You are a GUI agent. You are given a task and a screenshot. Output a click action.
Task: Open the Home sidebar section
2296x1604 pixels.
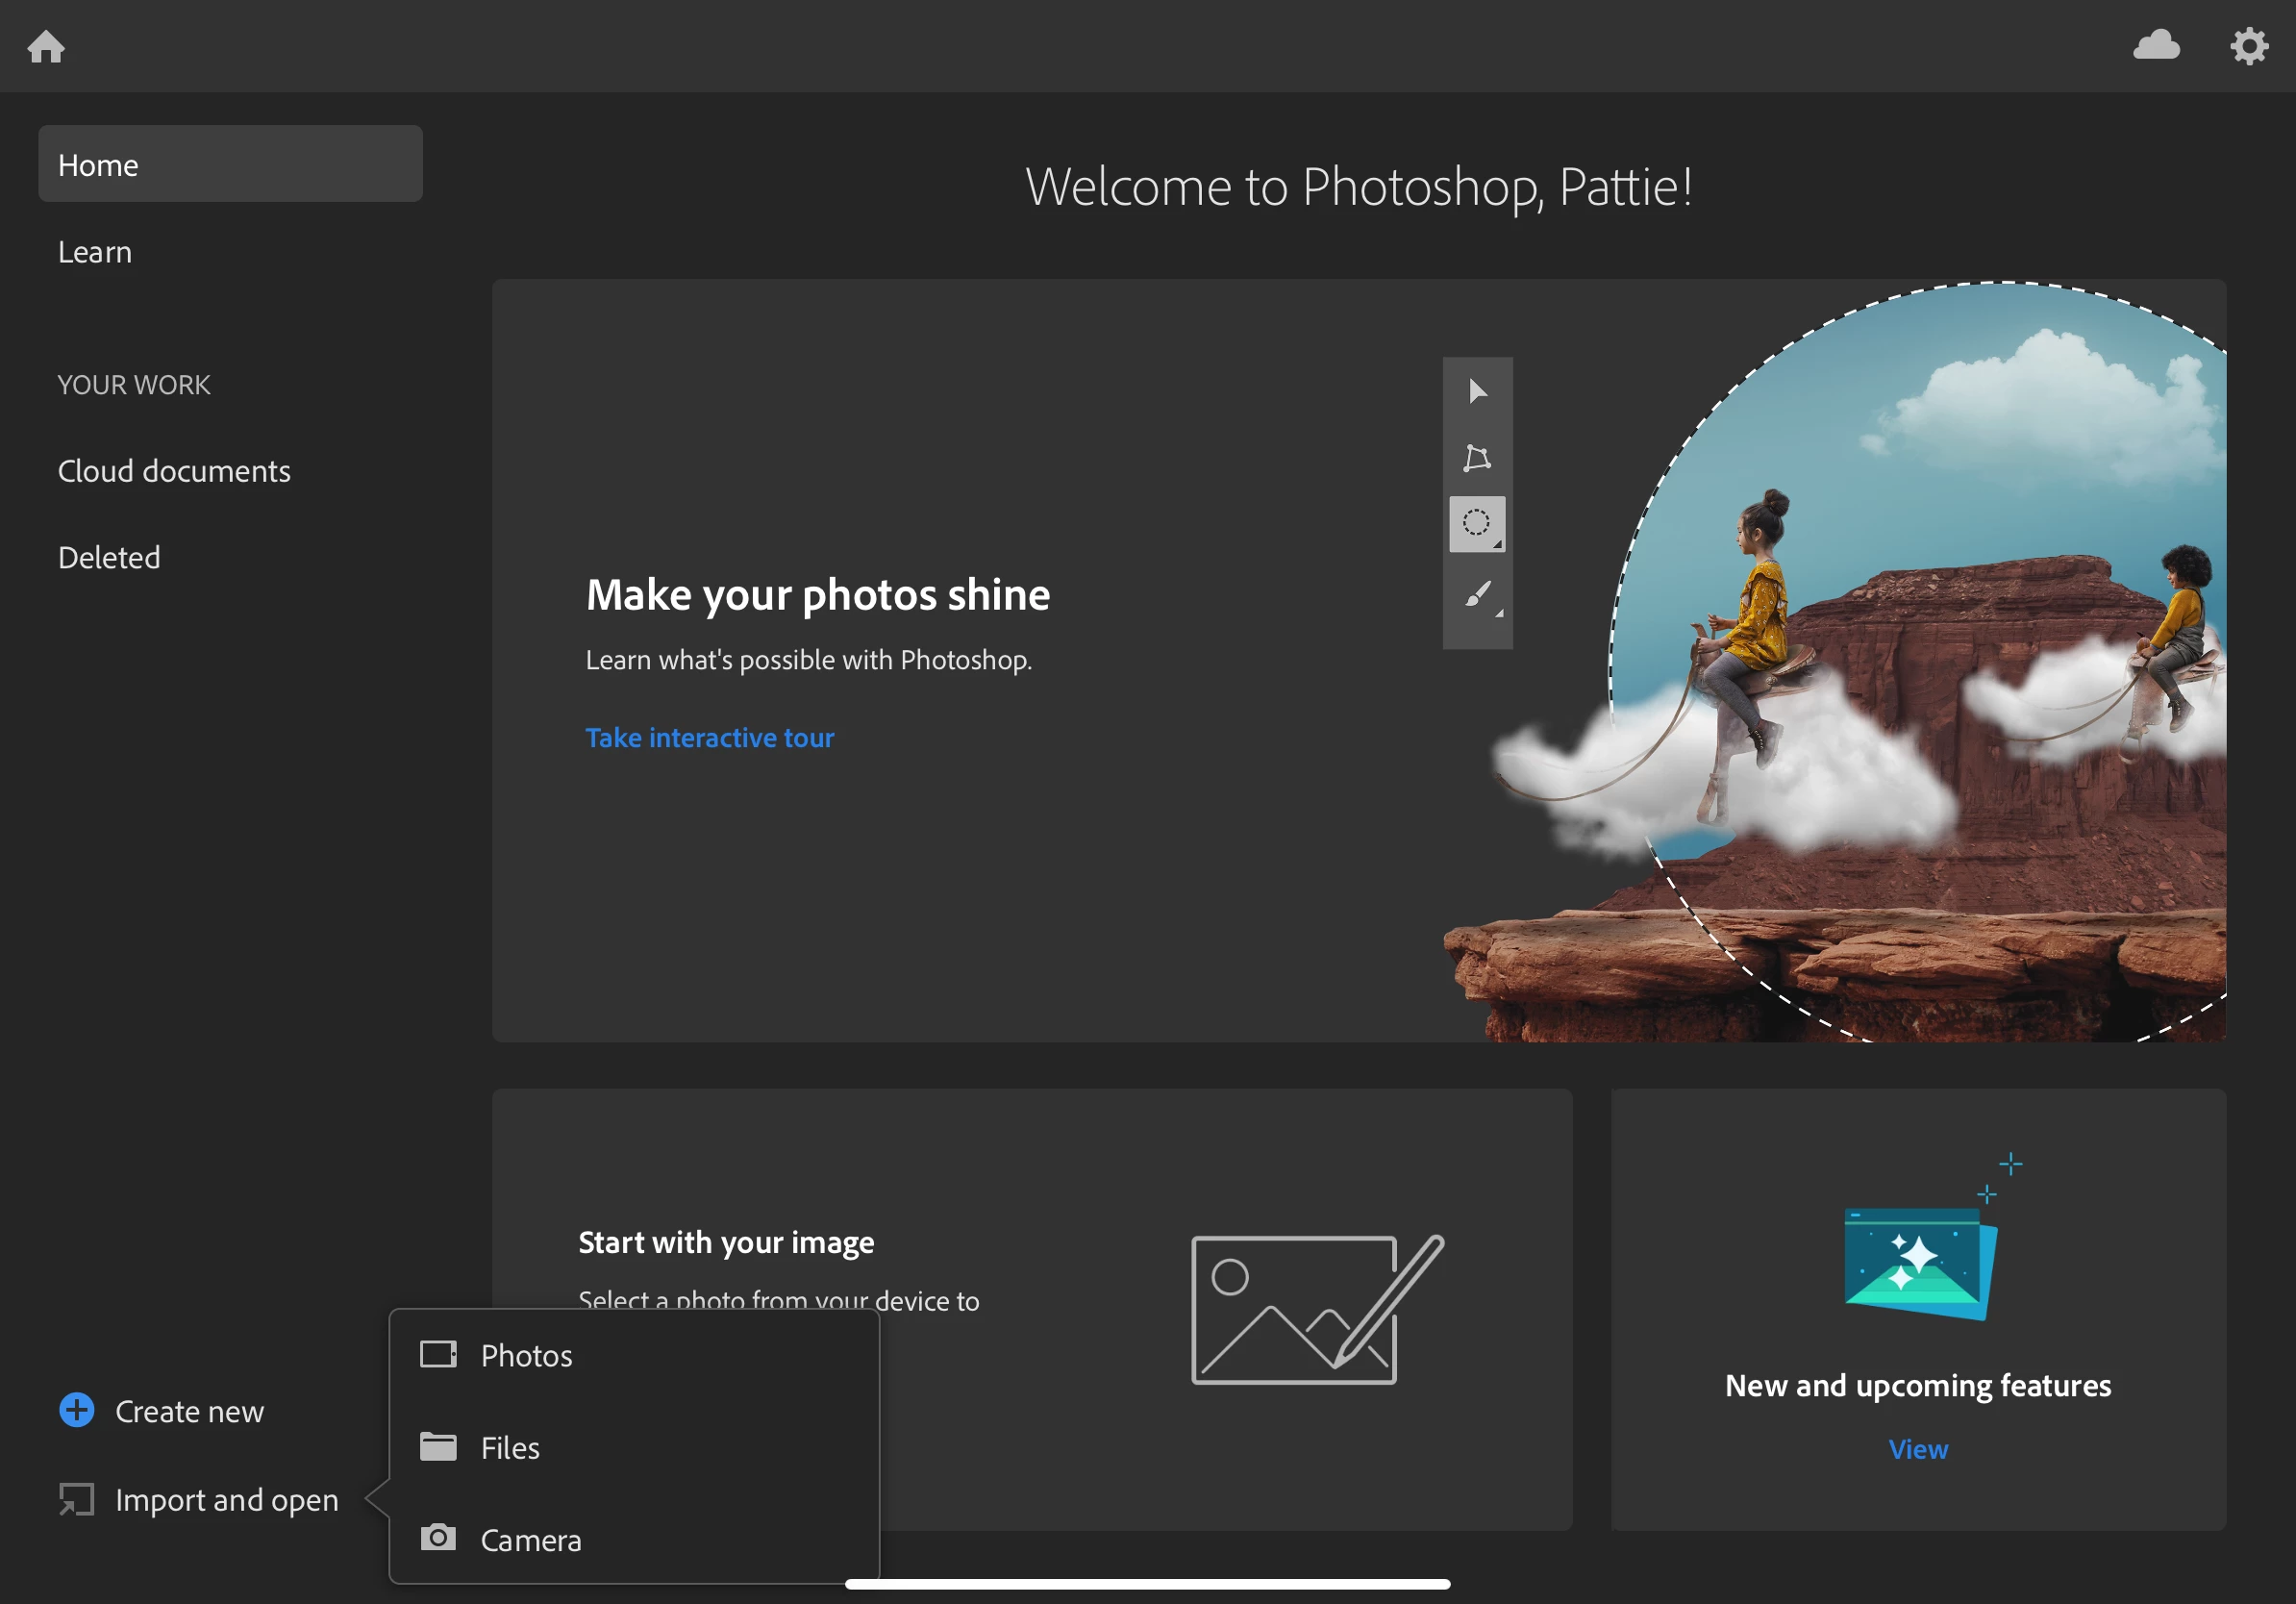point(230,164)
